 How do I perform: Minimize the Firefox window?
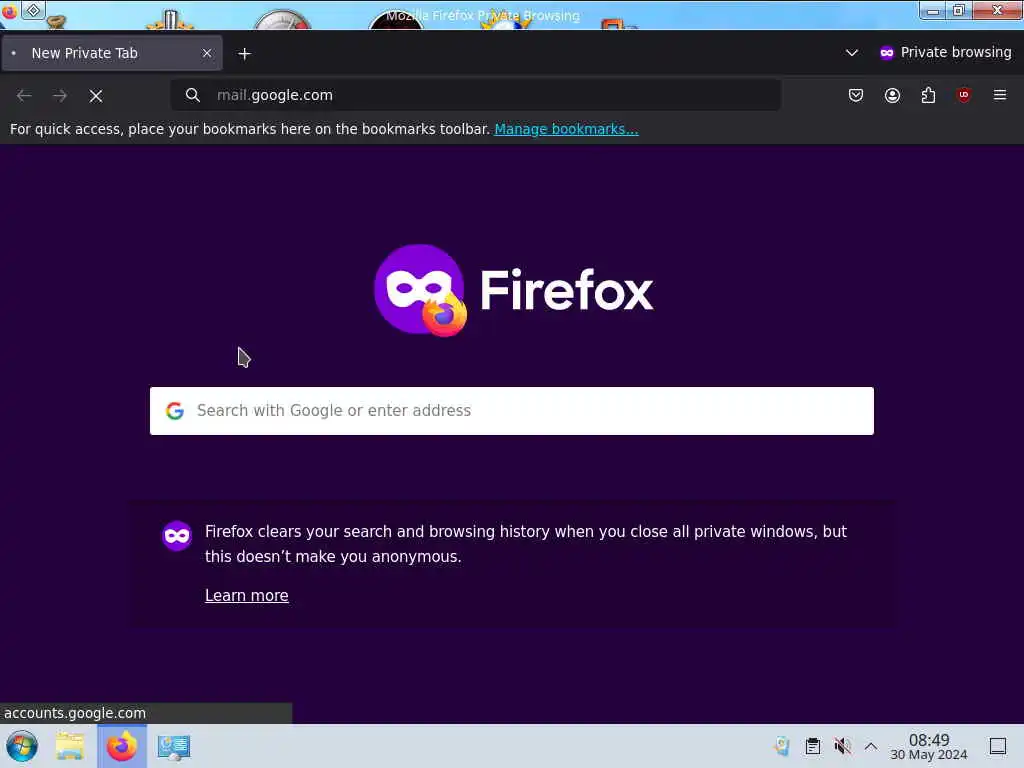point(933,10)
